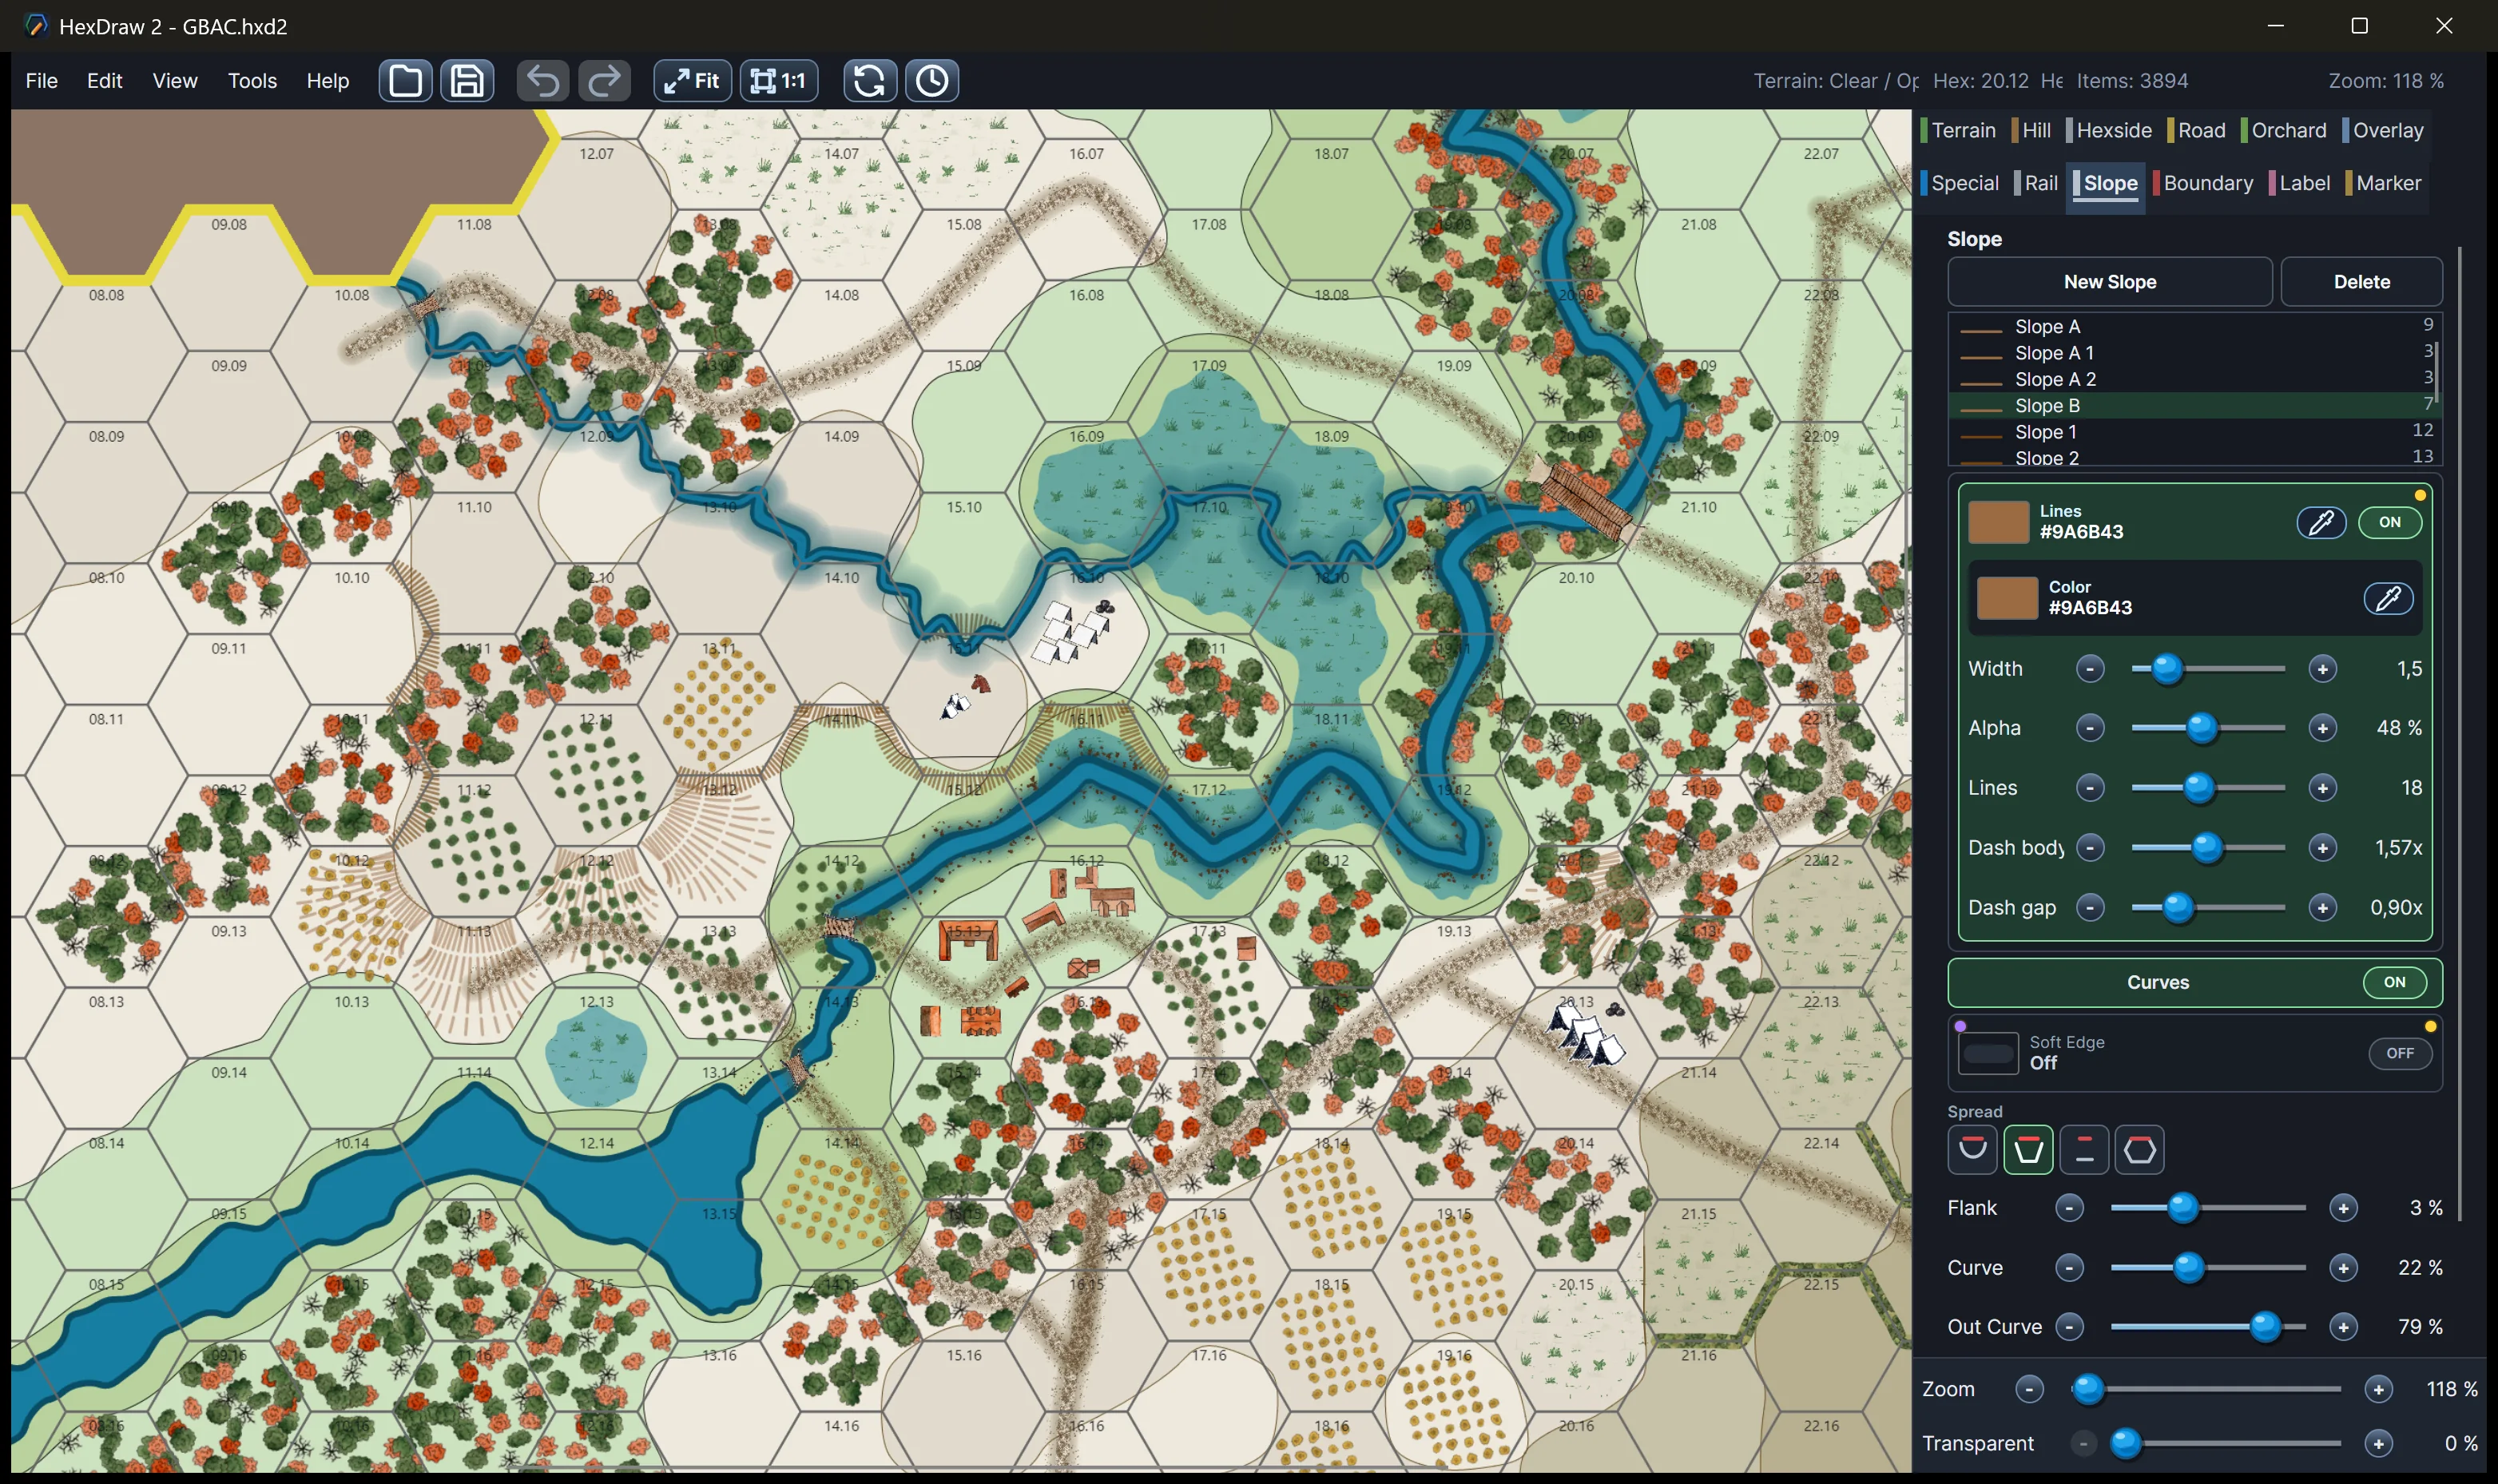The image size is (2498, 1484).
Task: Decrease Flank with minus button
Action: [2069, 1208]
